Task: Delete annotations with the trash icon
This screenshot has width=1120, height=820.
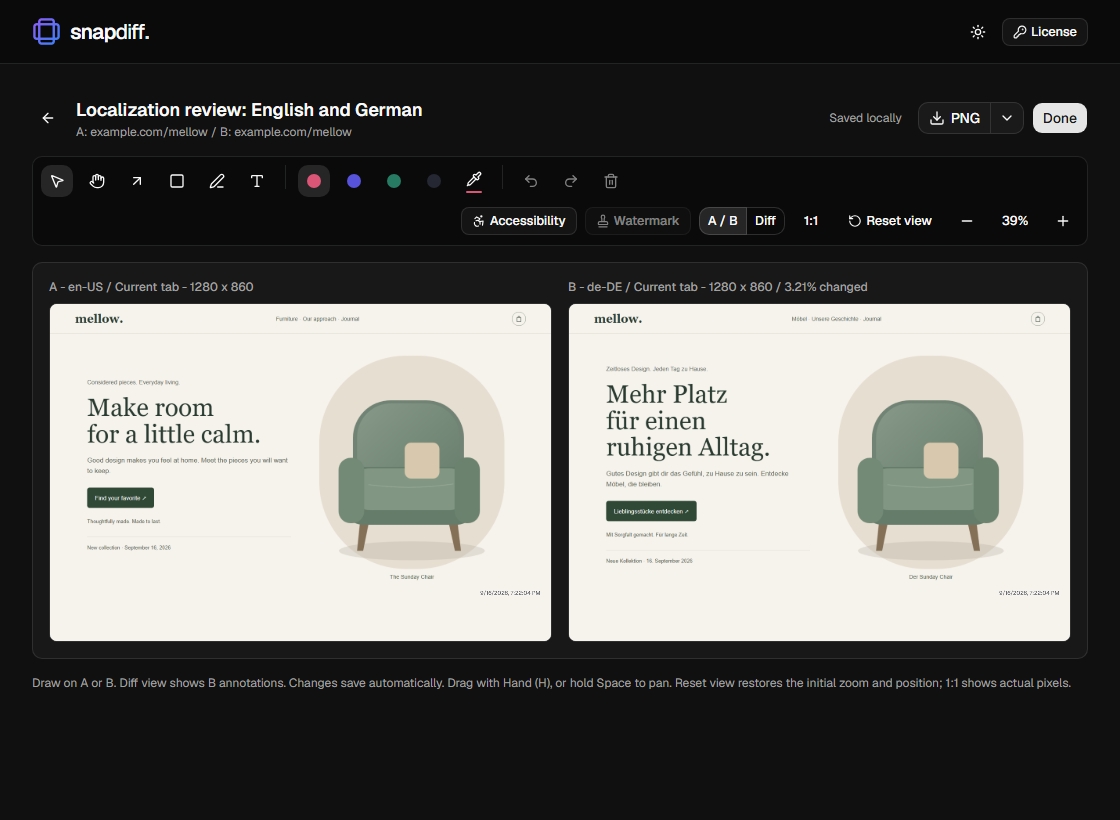Action: [x=611, y=181]
